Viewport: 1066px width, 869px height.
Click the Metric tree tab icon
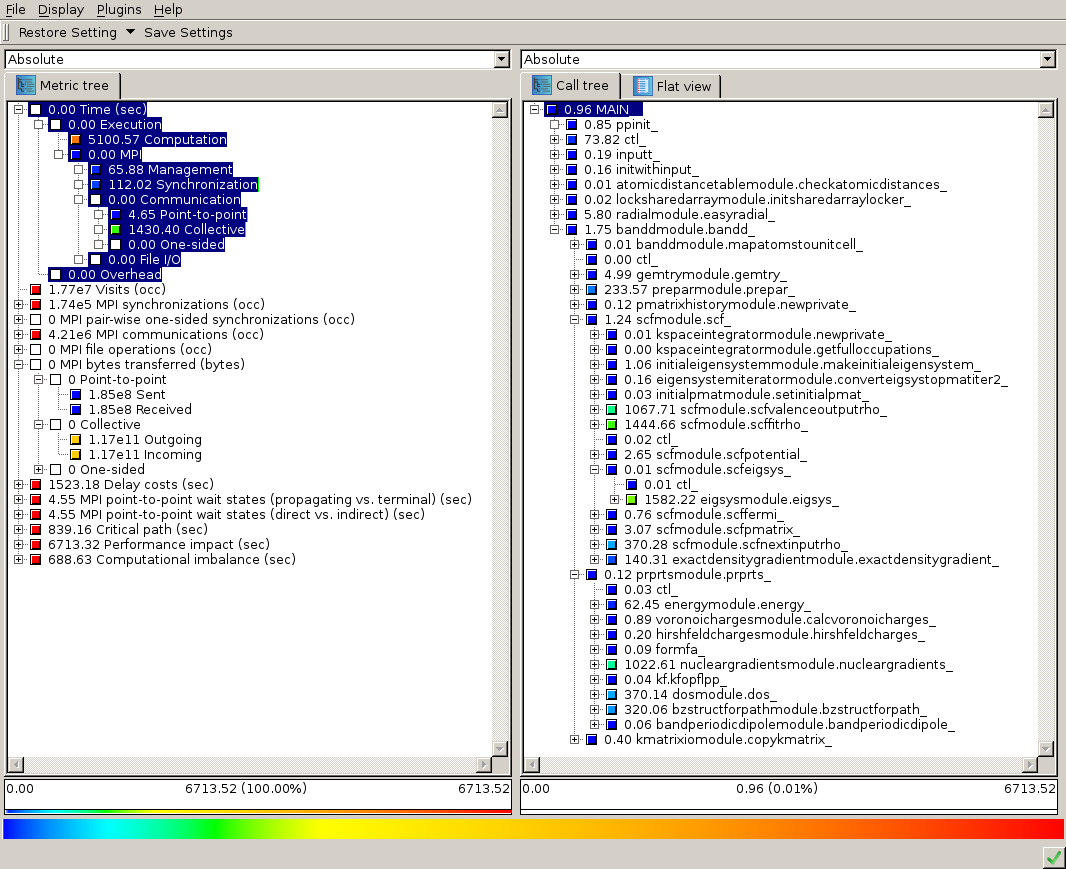(25, 85)
